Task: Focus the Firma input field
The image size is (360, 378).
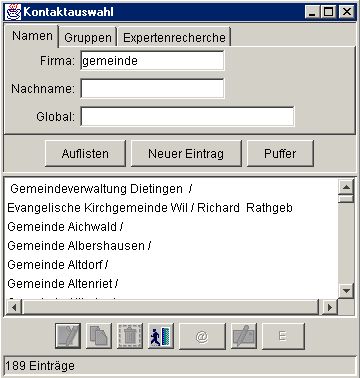Action: pos(152,61)
